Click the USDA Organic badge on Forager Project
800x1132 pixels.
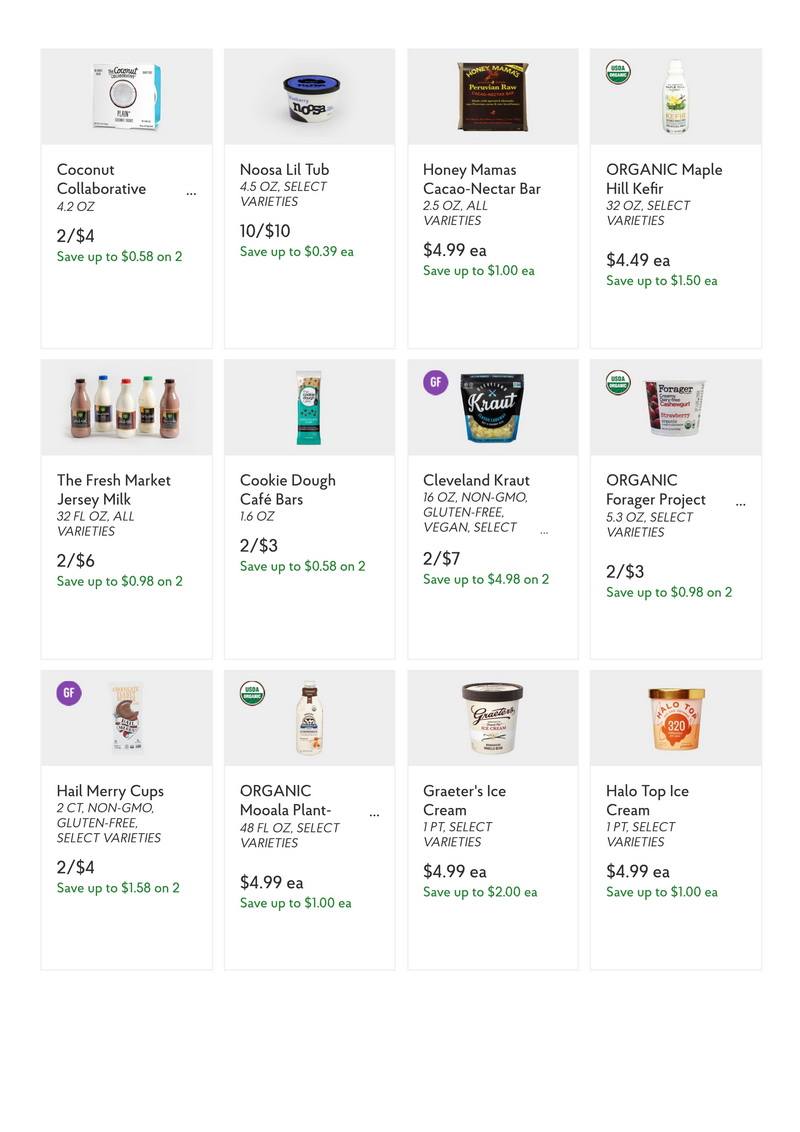tap(618, 383)
